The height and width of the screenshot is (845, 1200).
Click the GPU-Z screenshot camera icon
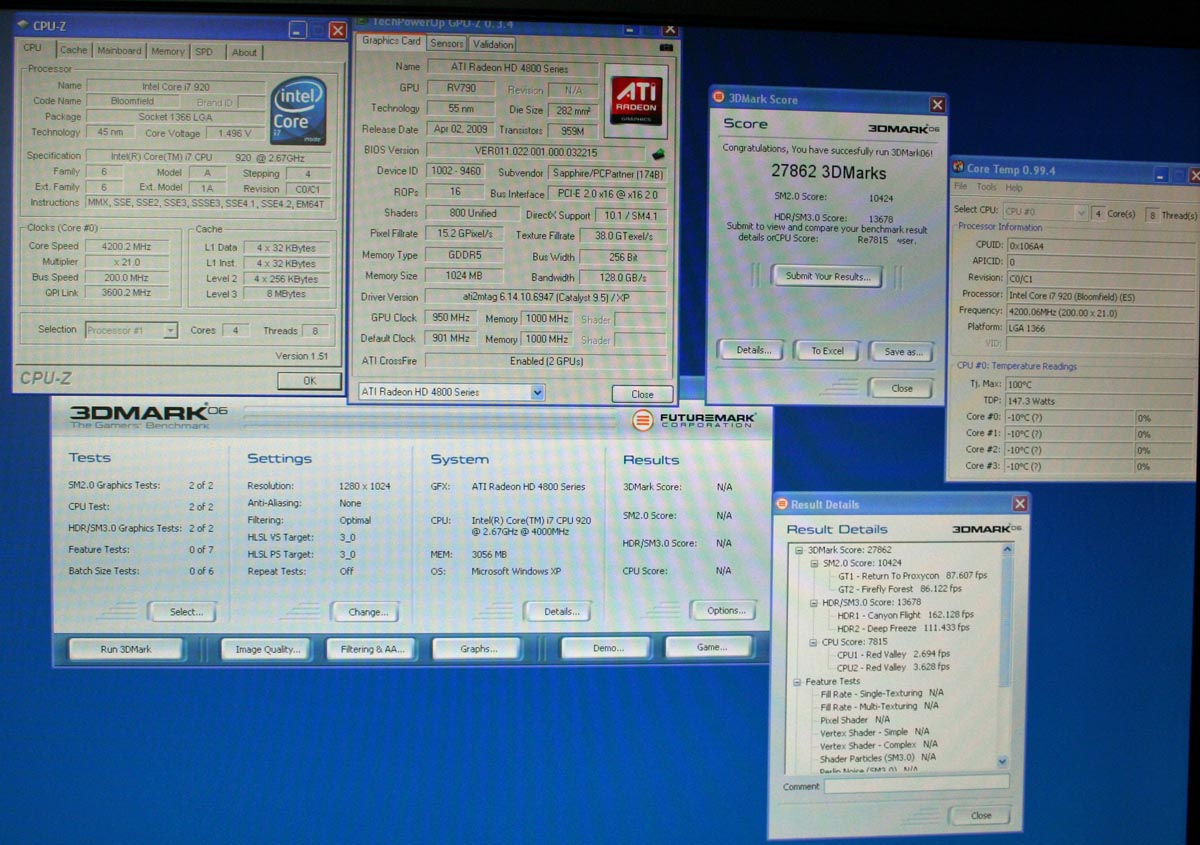(667, 46)
